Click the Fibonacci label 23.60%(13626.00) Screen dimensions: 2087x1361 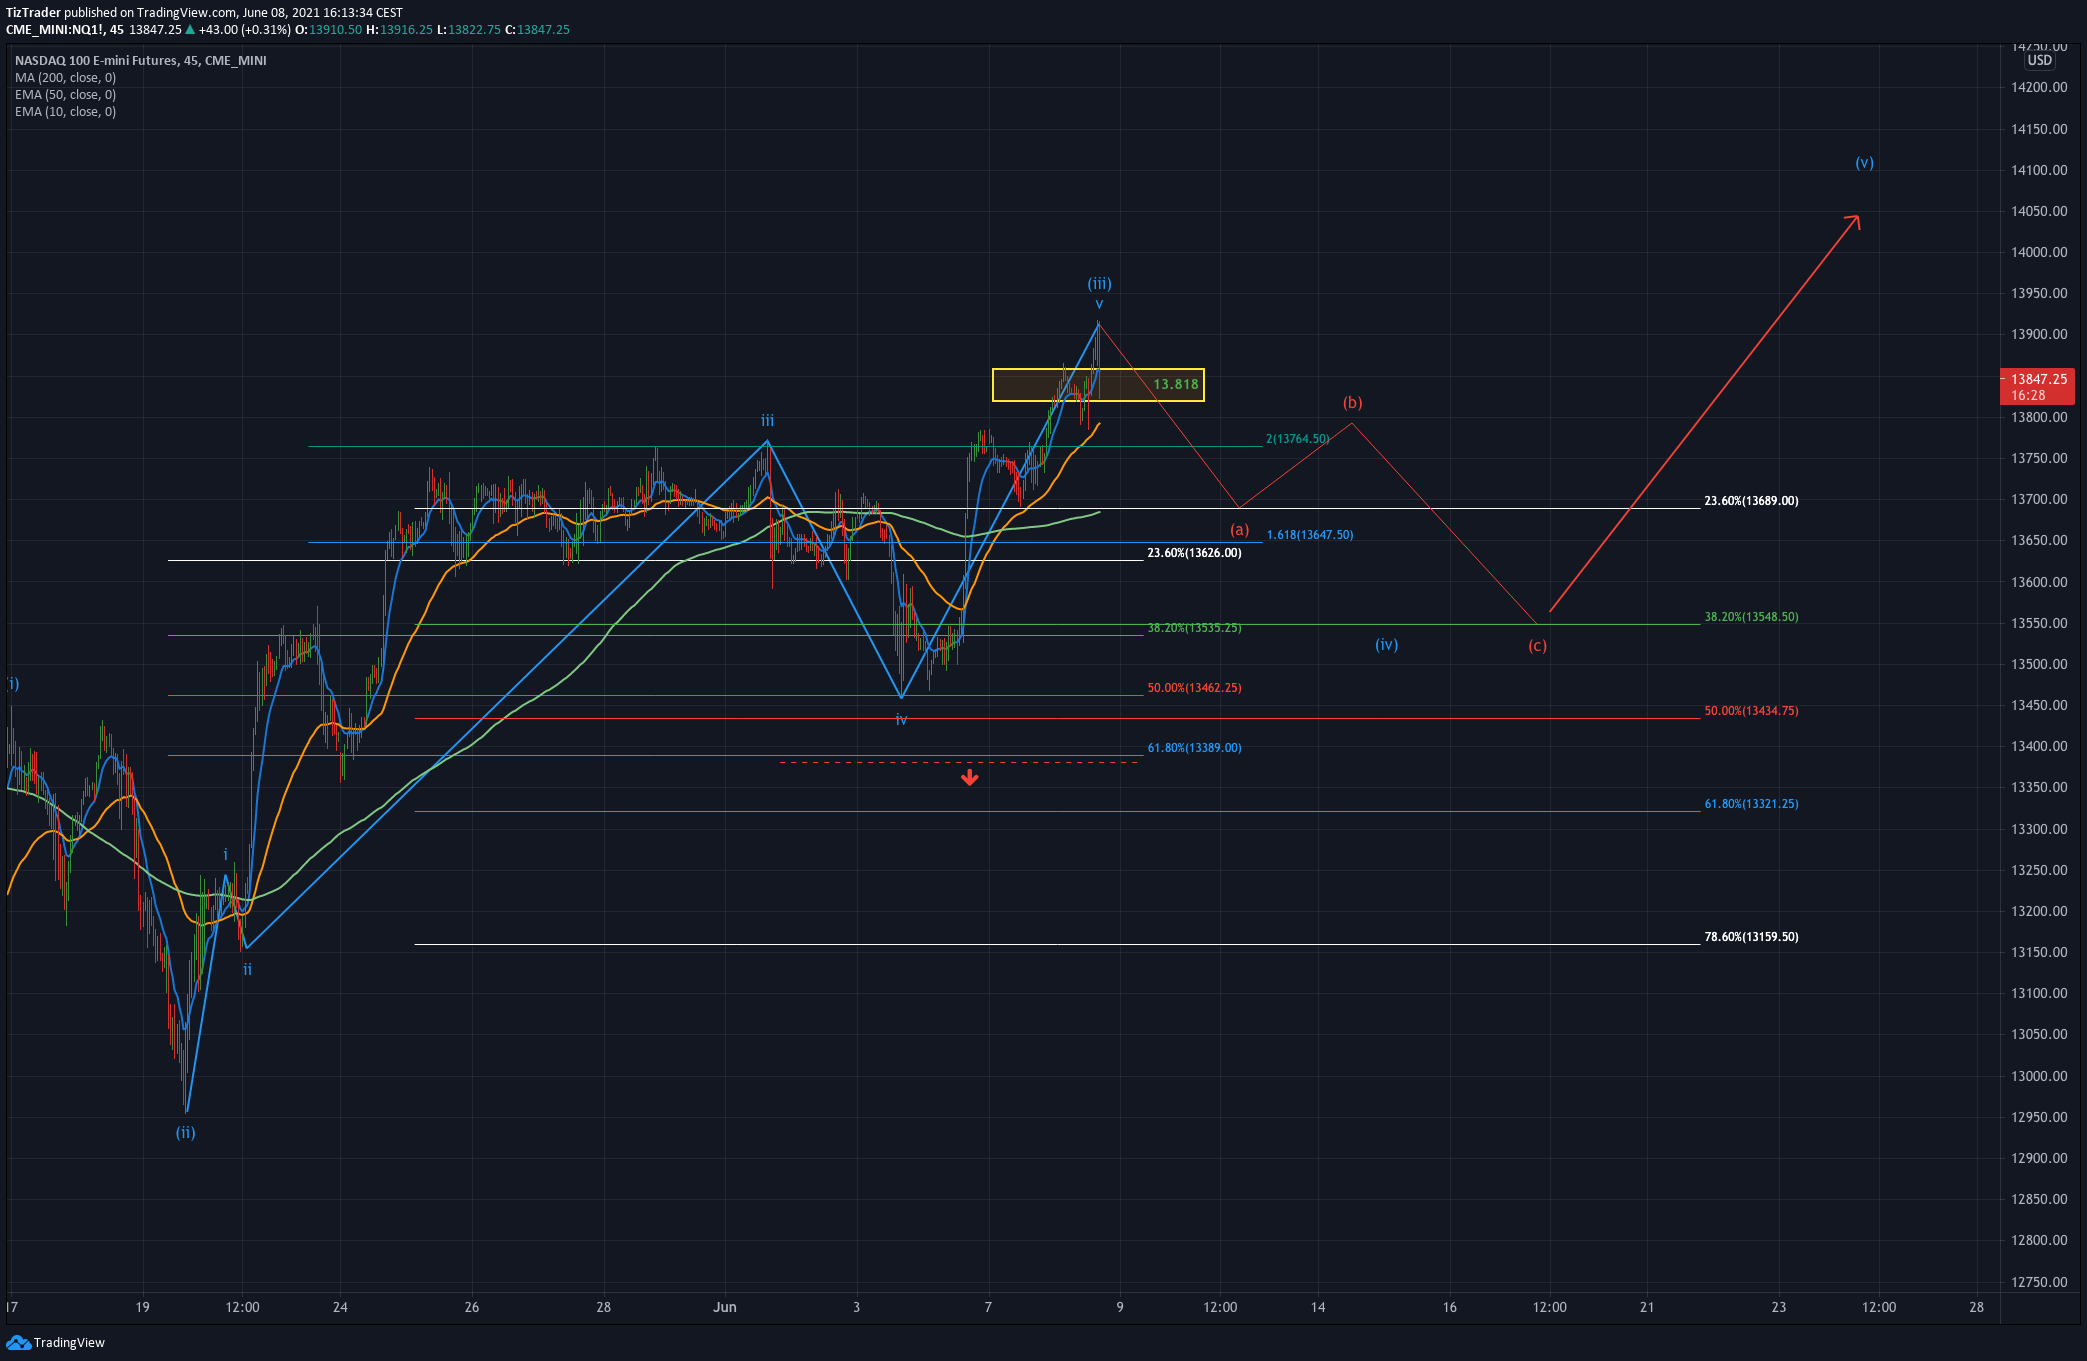1194,553
